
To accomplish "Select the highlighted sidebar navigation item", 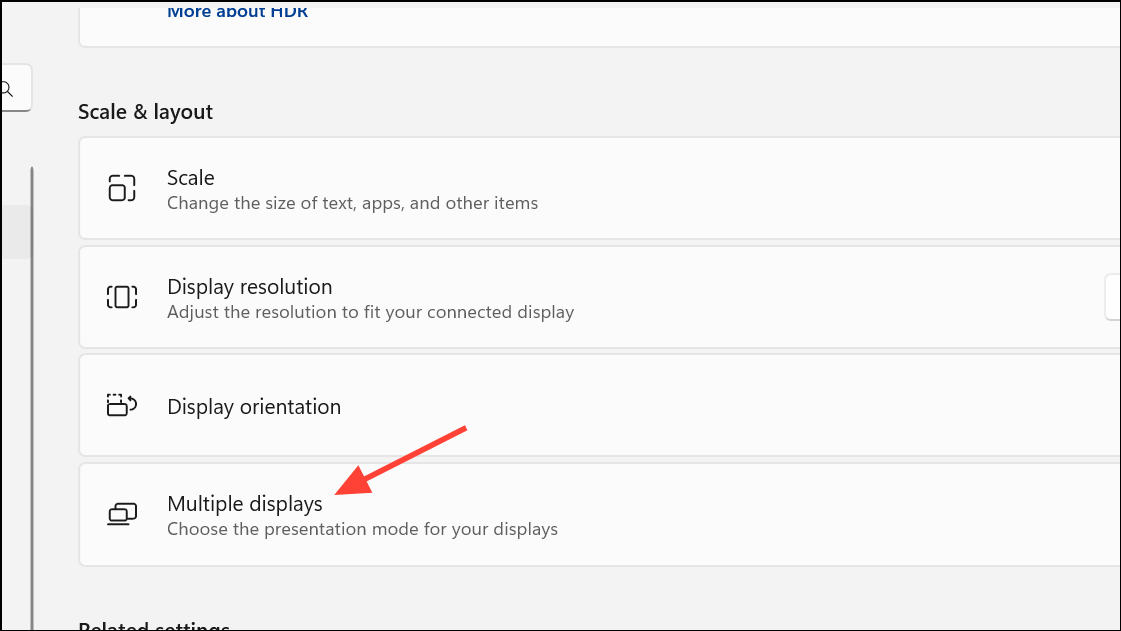I will tap(14, 232).
